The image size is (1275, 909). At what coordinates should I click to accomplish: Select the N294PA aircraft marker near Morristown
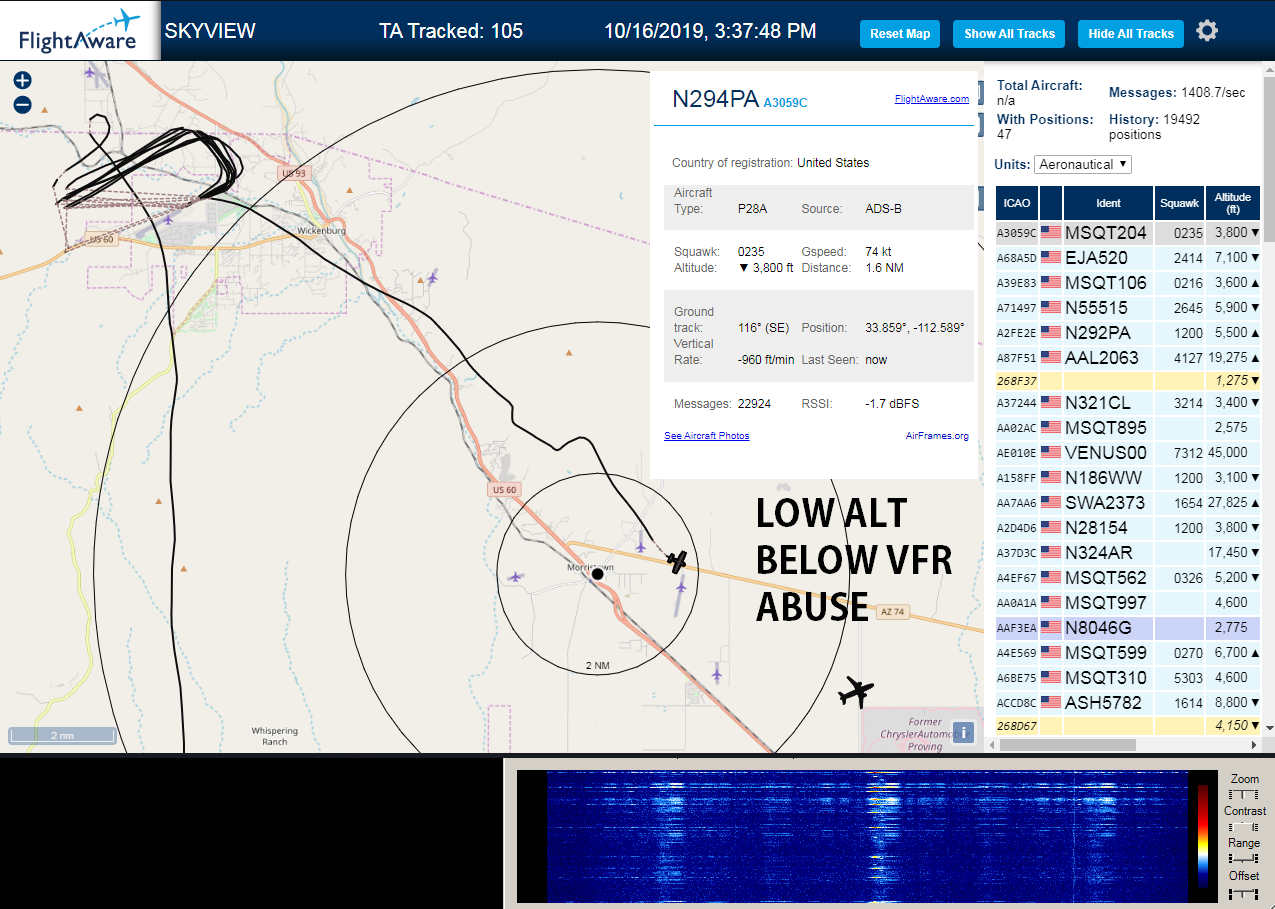(678, 561)
